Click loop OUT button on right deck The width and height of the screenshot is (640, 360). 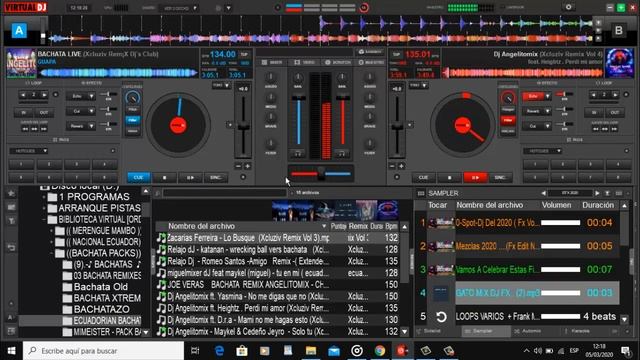pyautogui.click(x=615, y=112)
